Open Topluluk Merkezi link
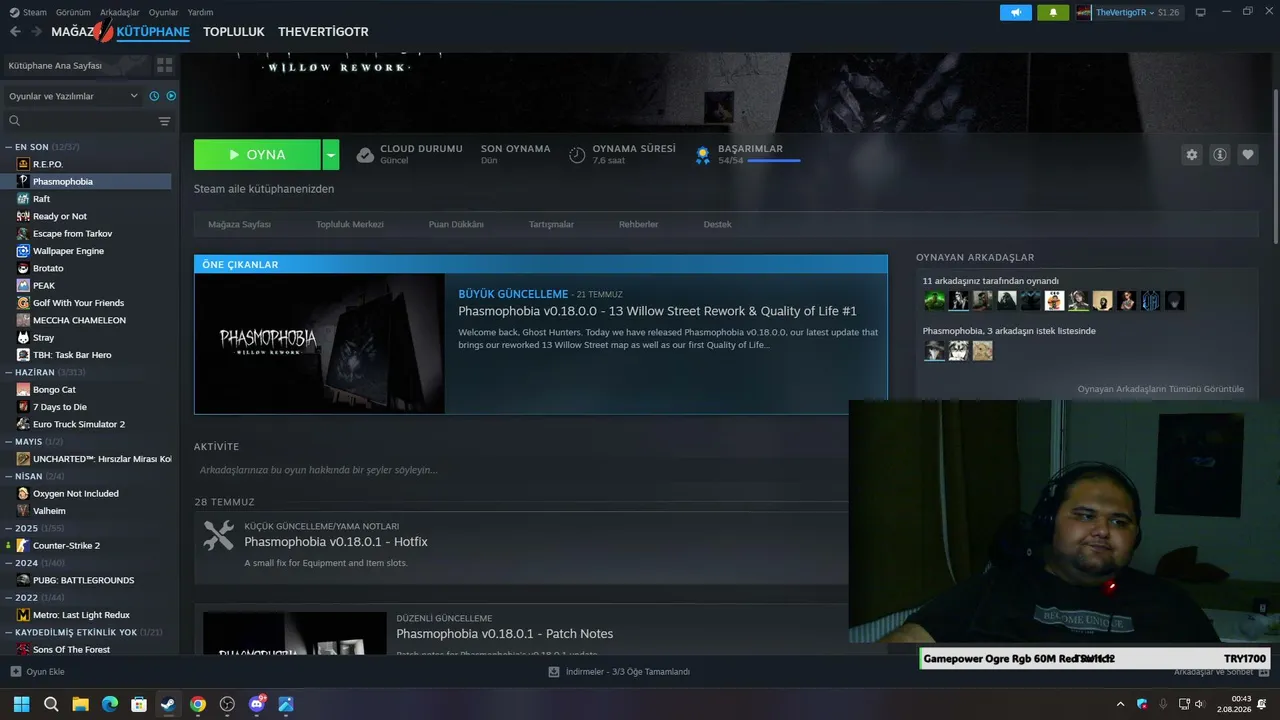This screenshot has width=1280, height=720. tap(350, 224)
